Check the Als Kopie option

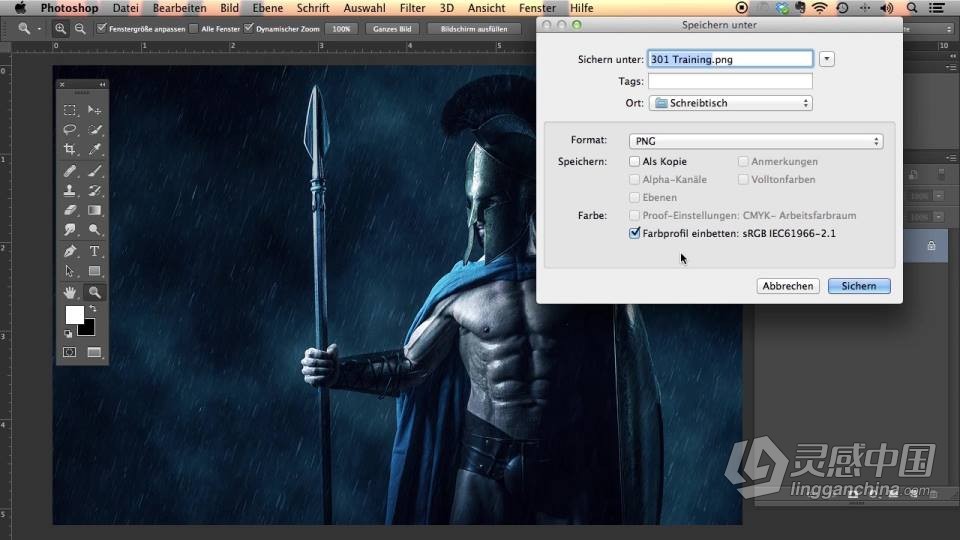click(x=634, y=161)
